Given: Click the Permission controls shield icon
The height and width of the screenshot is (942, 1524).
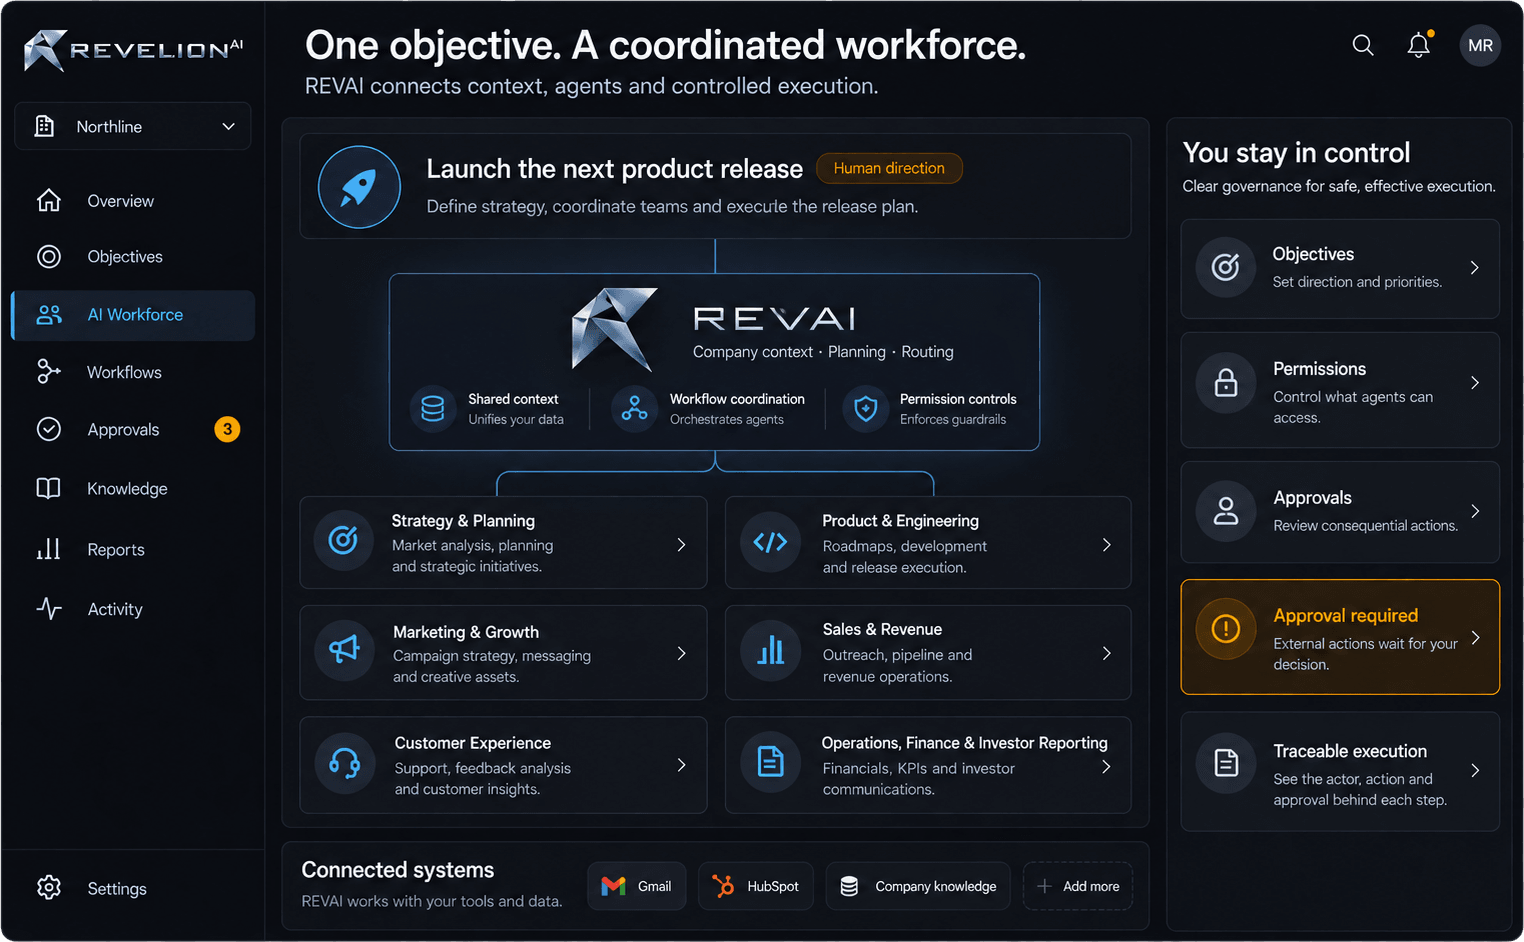Looking at the screenshot, I should [x=866, y=409].
